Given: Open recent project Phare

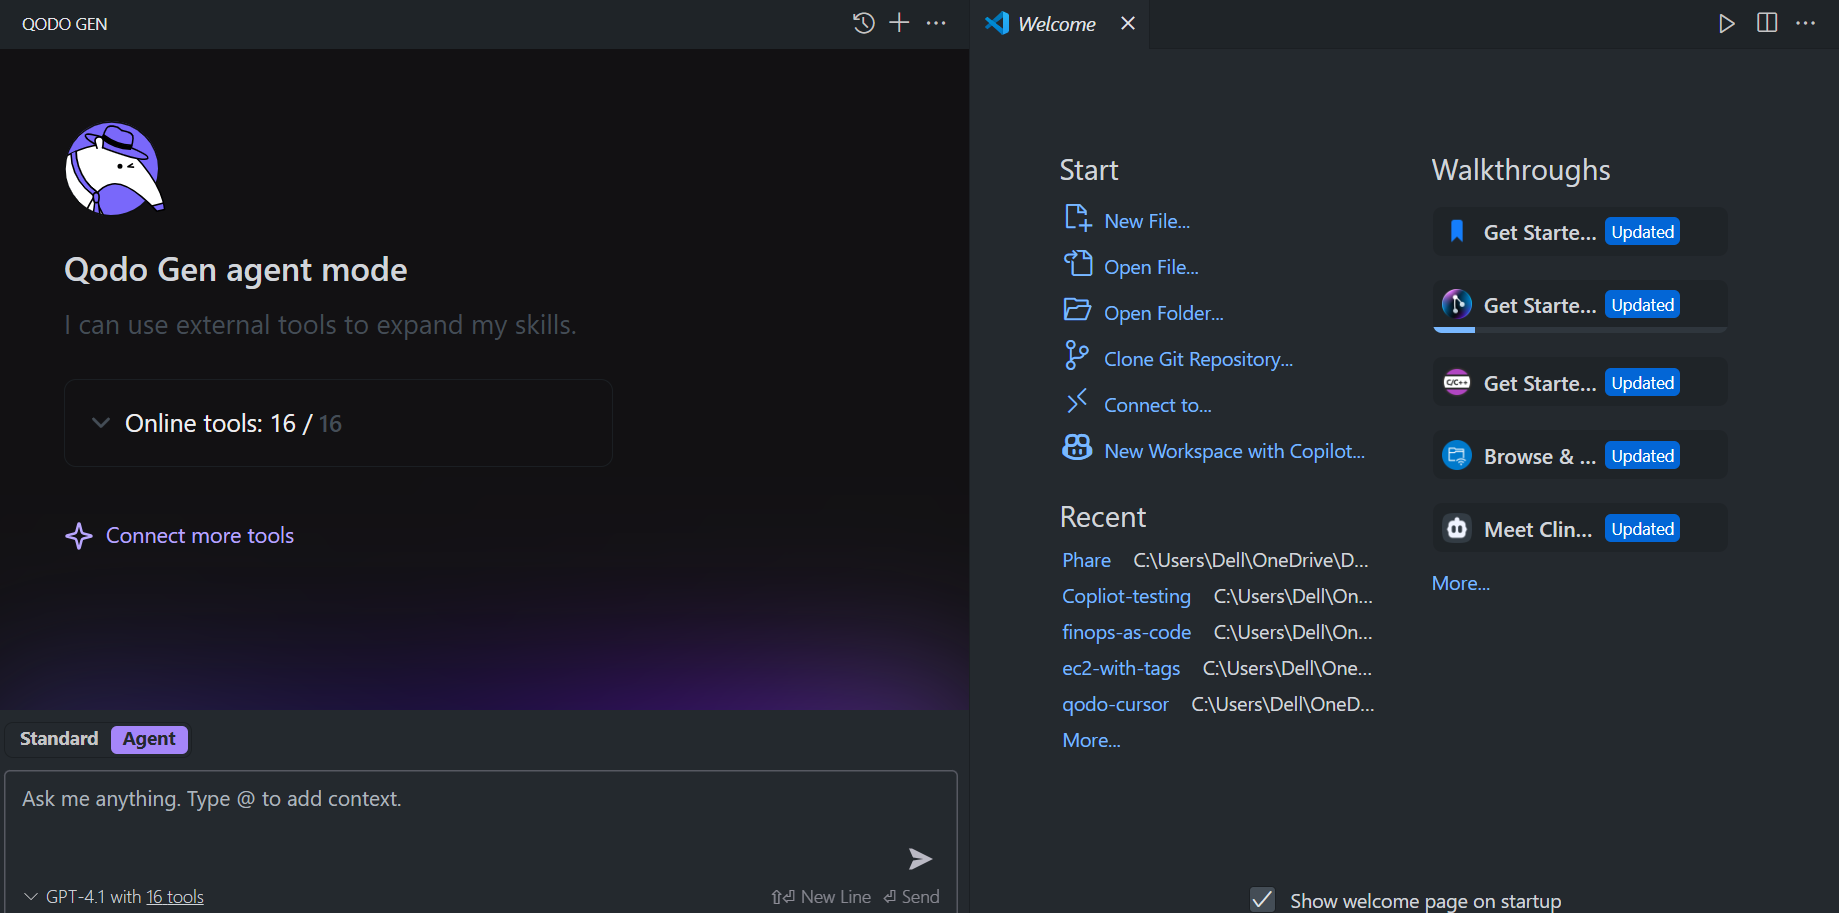Looking at the screenshot, I should coord(1086,560).
